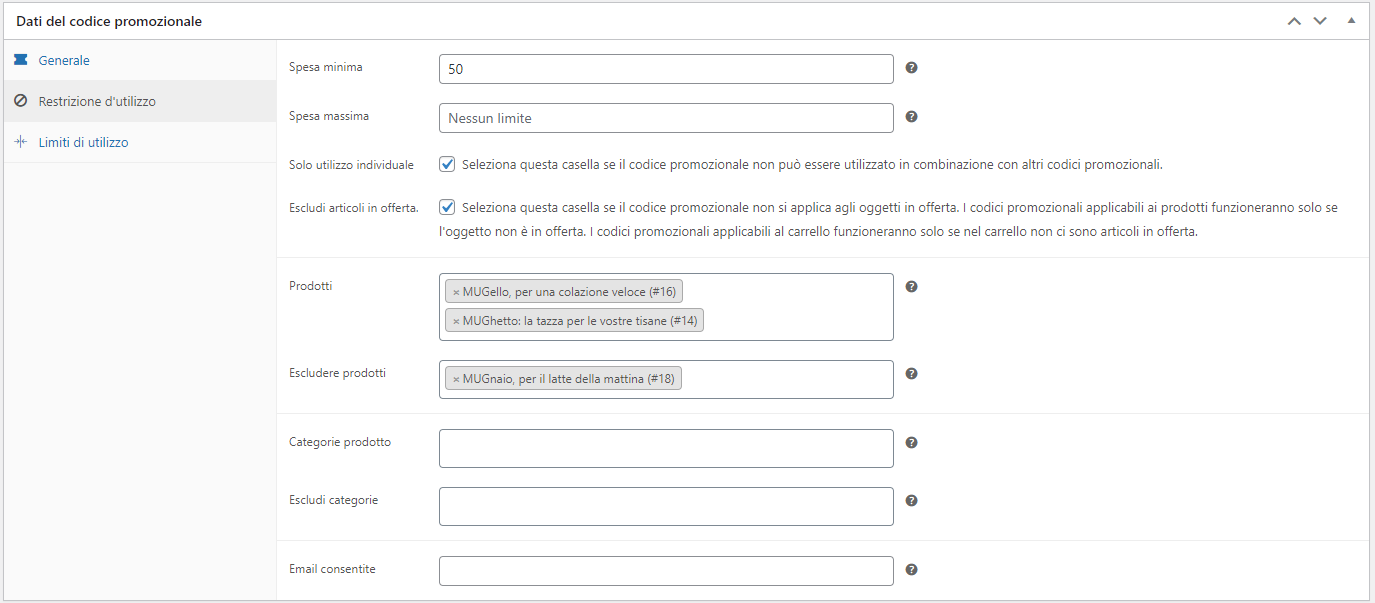This screenshot has height=603, width=1375.
Task: Remove MUGnaio from excluded products
Action: (456, 379)
